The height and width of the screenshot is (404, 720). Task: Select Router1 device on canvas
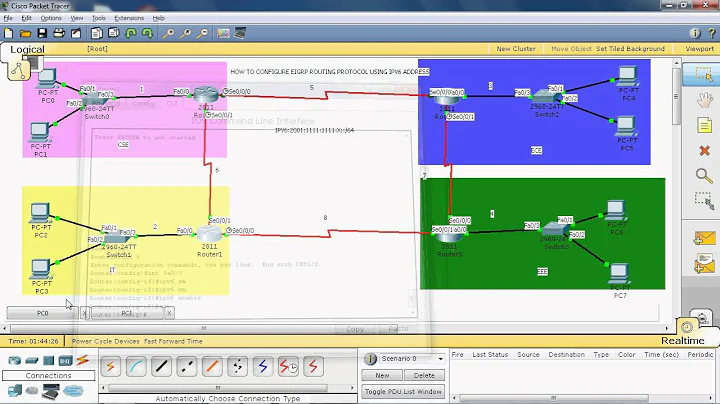[x=209, y=234]
